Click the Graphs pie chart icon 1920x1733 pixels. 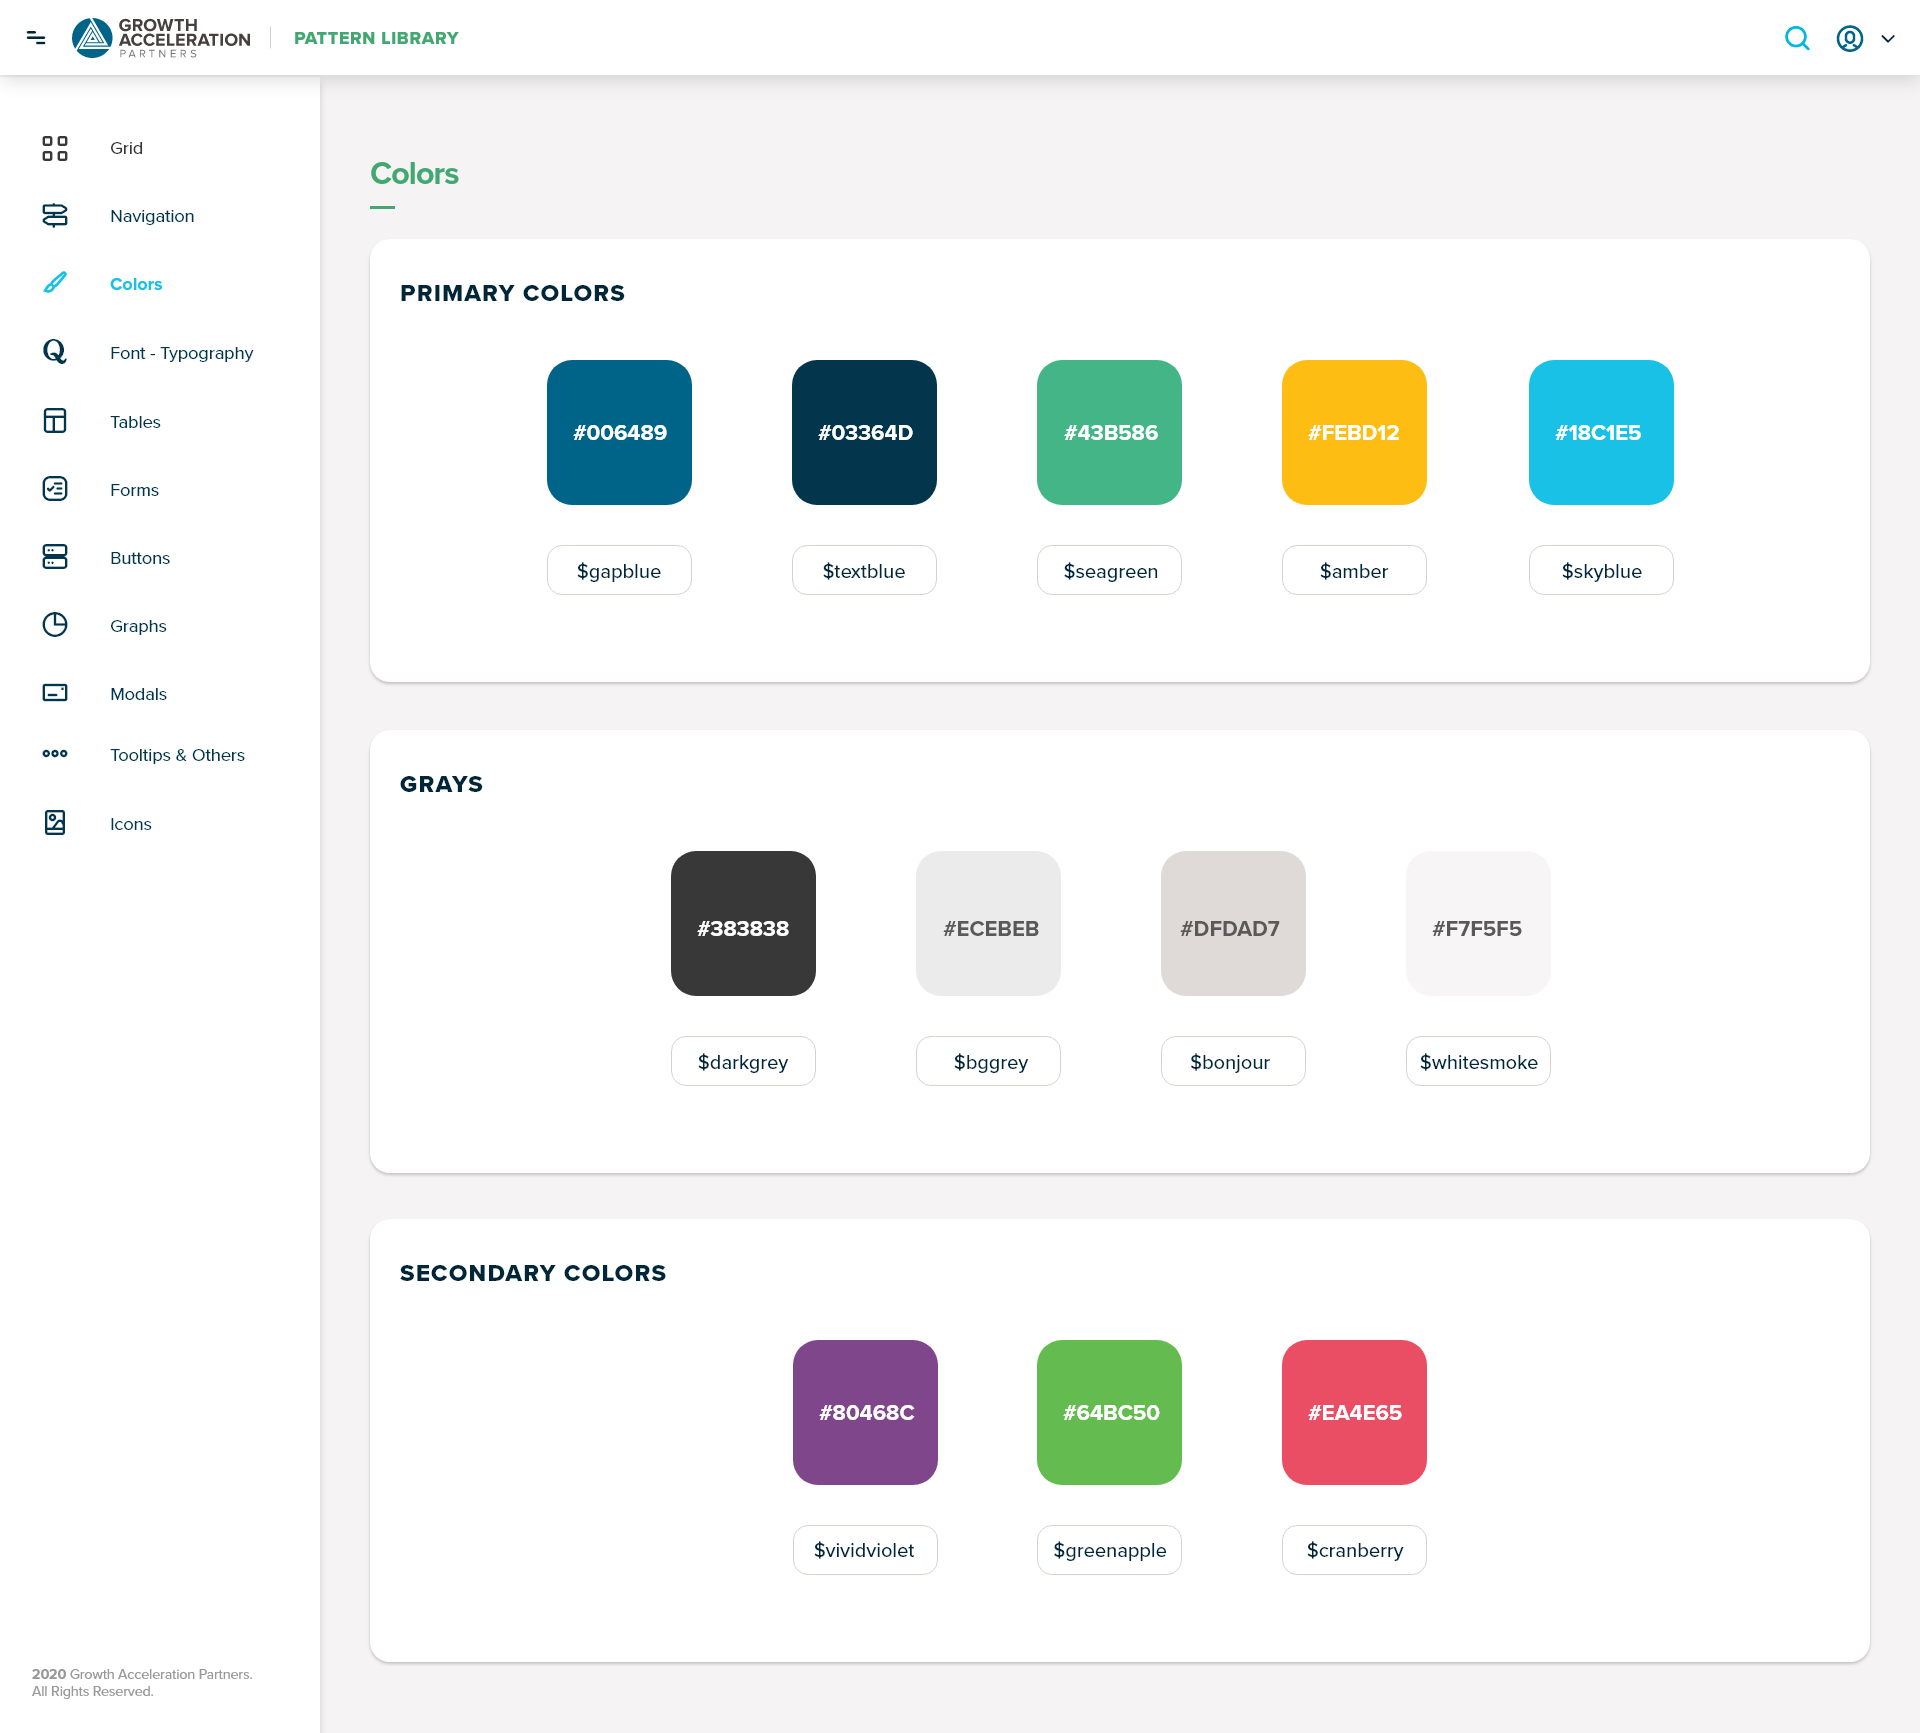55,625
